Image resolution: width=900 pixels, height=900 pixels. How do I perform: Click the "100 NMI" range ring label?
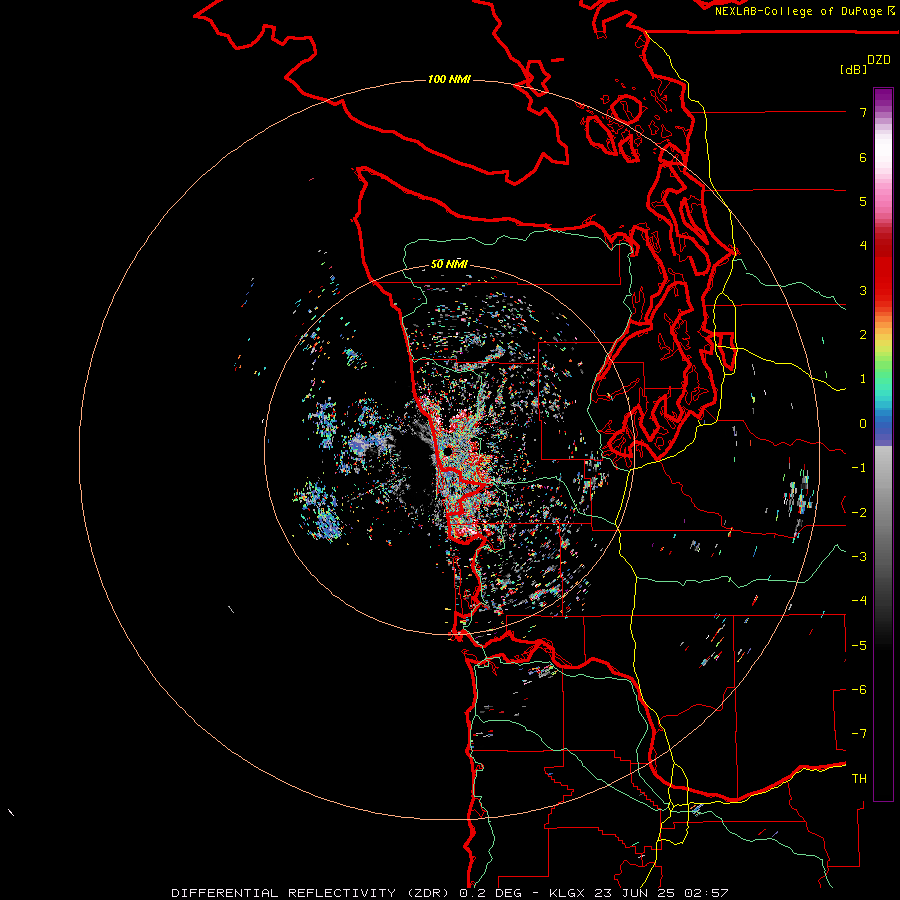click(x=449, y=79)
